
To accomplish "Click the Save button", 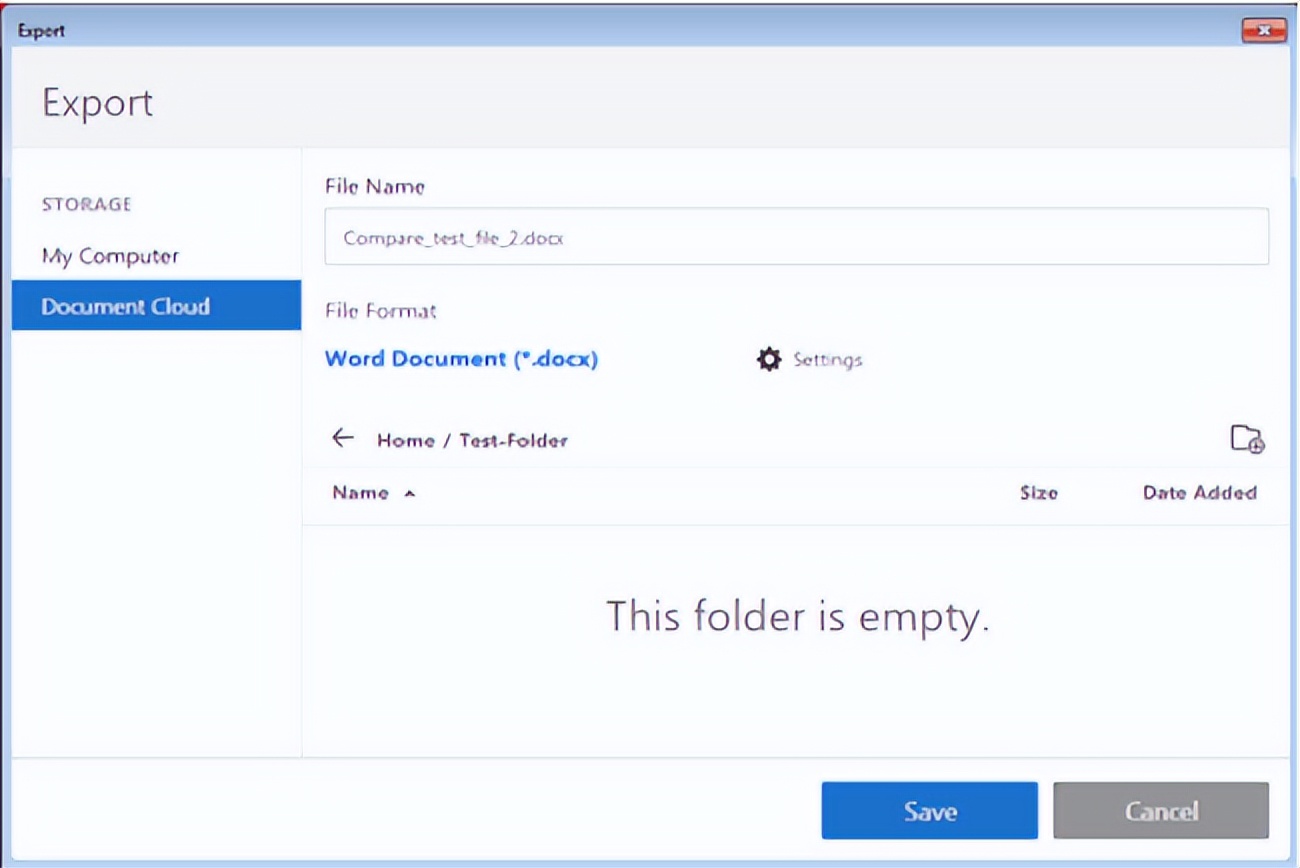I will click(x=929, y=810).
